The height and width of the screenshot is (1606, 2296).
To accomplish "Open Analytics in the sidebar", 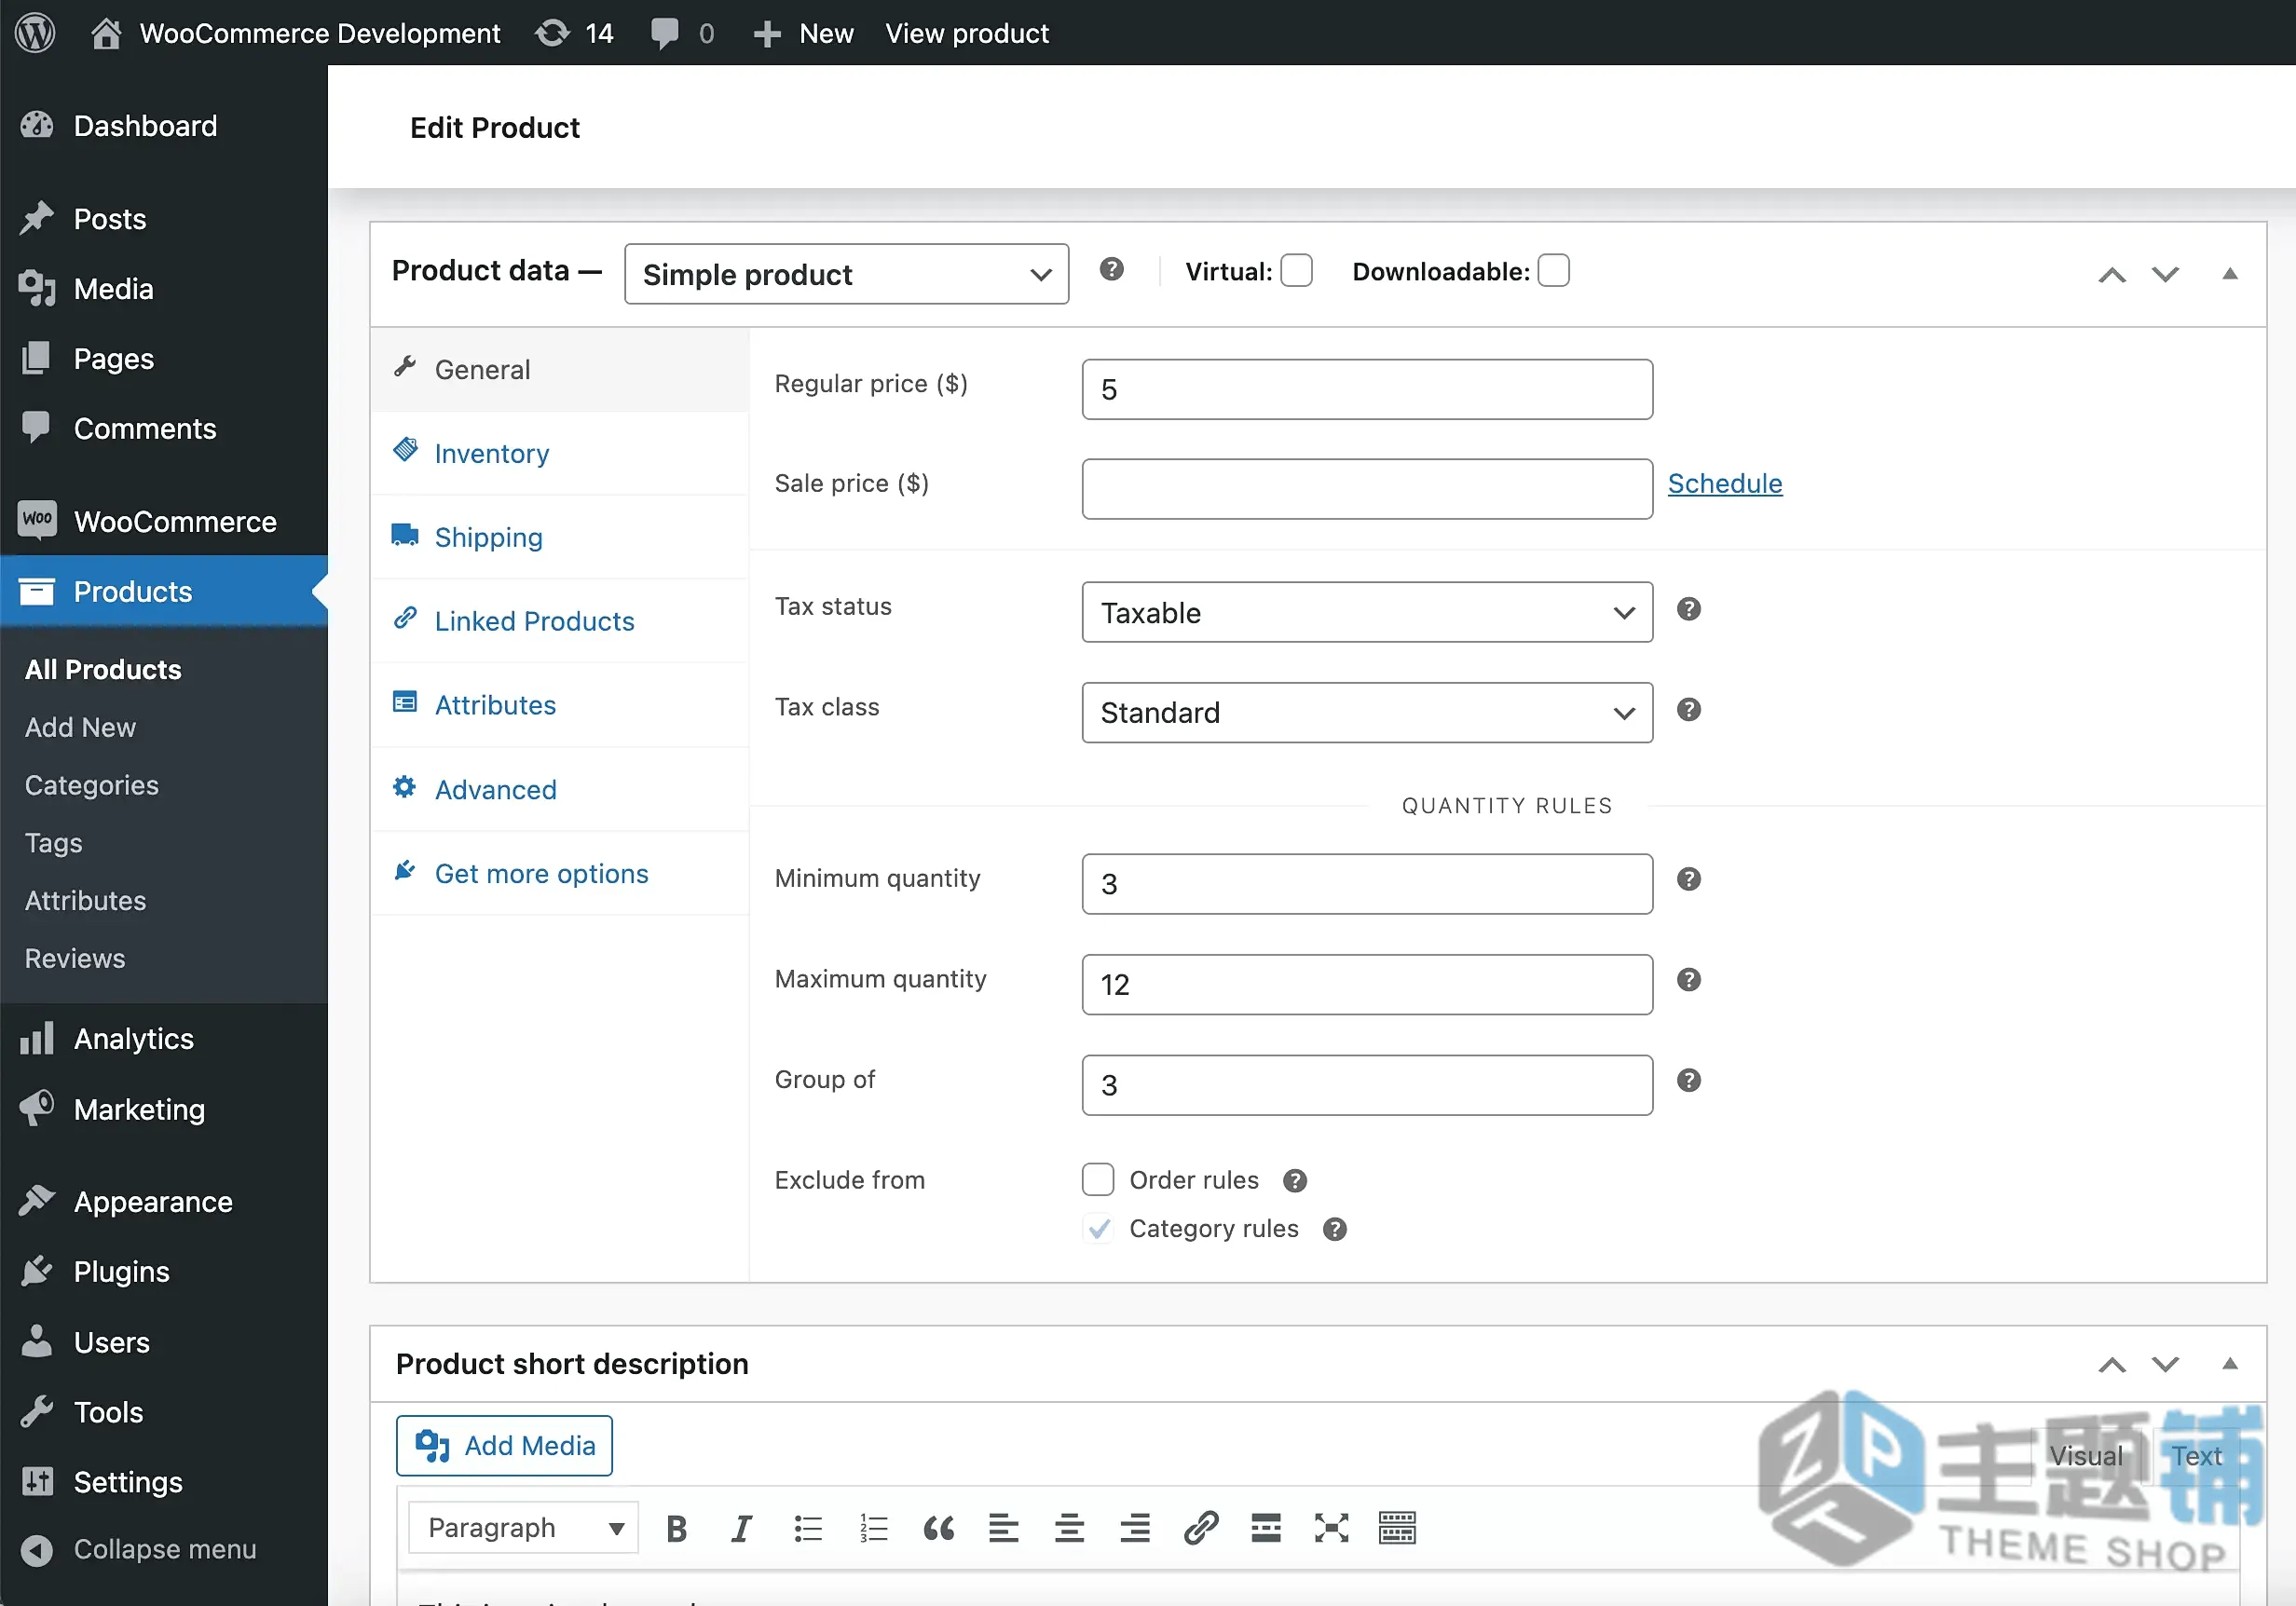I will click(164, 1039).
